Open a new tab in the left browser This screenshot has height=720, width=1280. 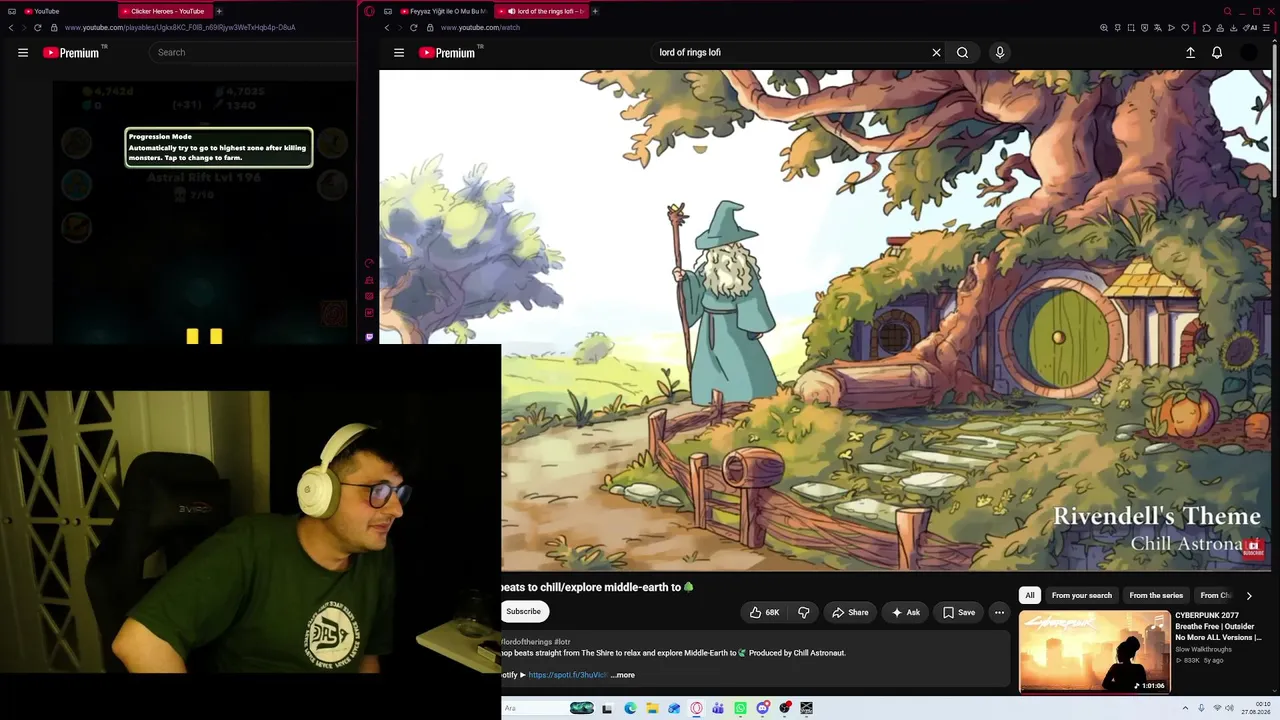click(219, 11)
